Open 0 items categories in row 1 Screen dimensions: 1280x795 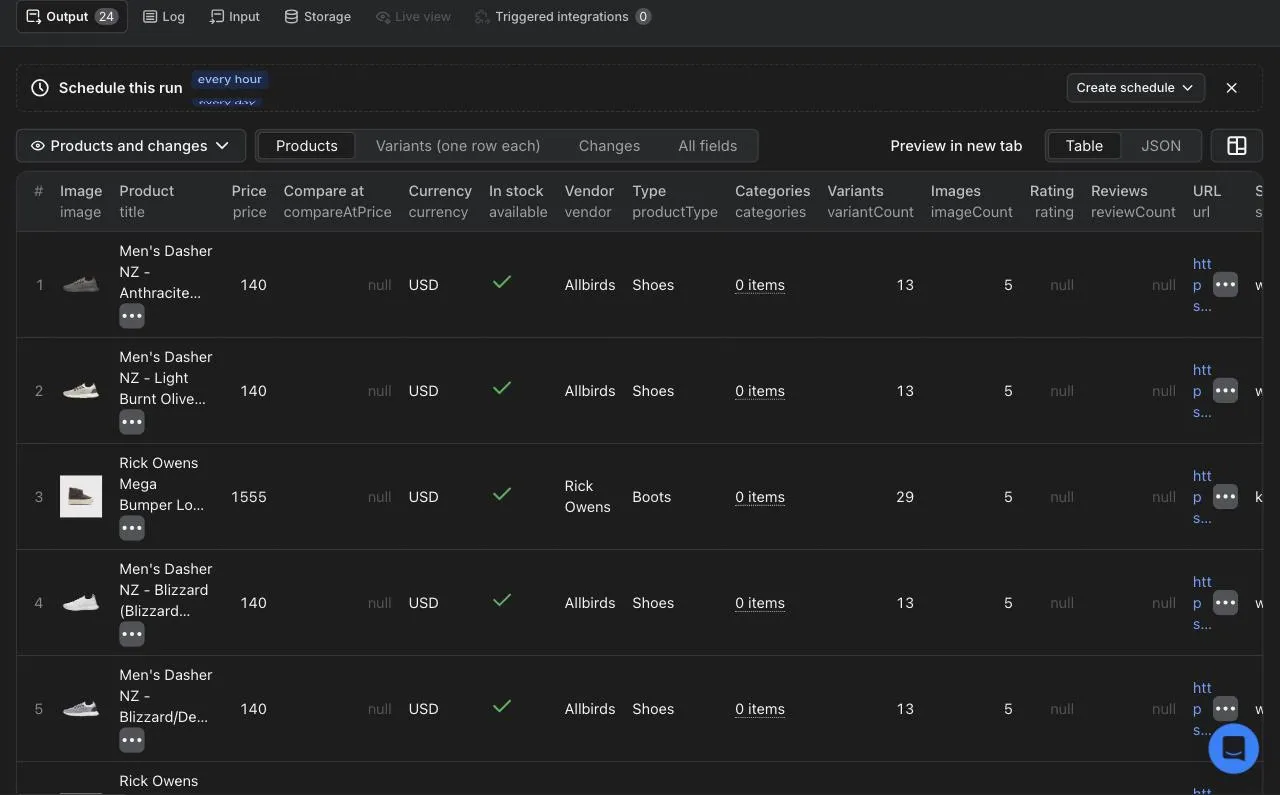coord(760,285)
